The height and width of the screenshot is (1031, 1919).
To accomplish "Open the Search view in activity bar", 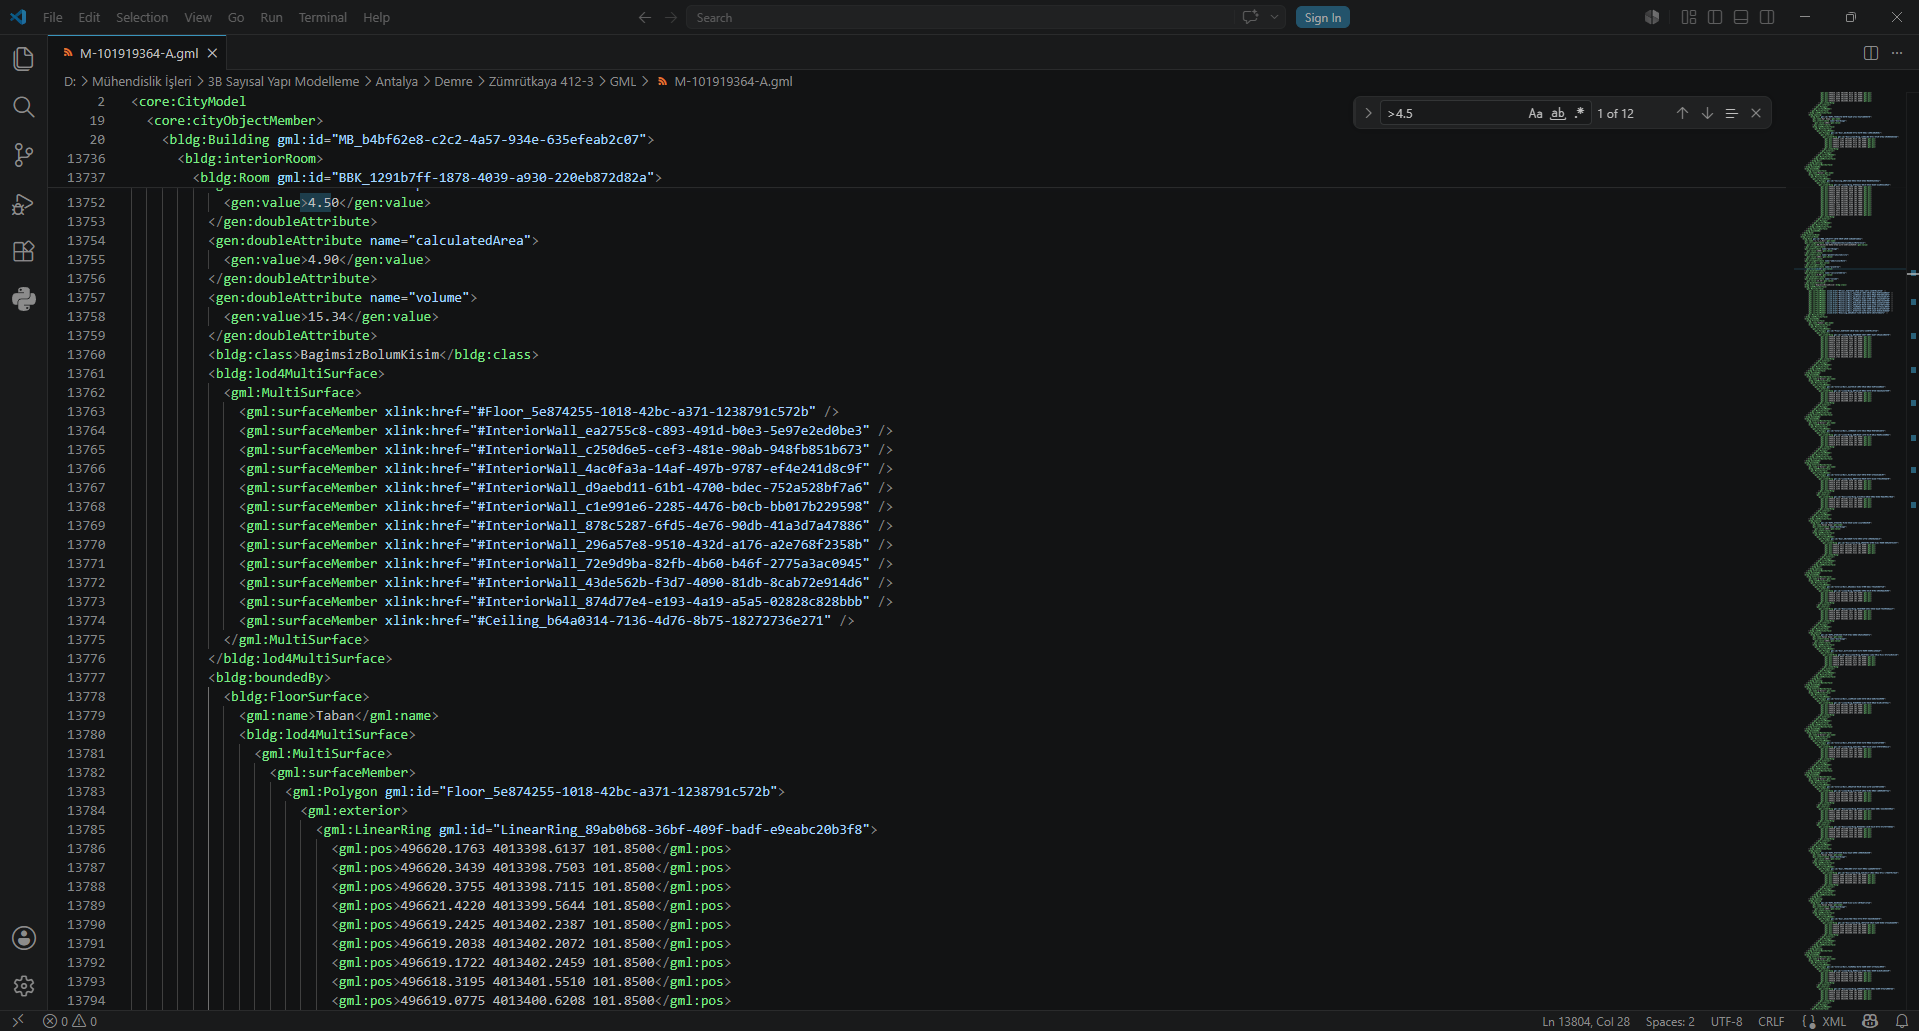I will point(24,107).
